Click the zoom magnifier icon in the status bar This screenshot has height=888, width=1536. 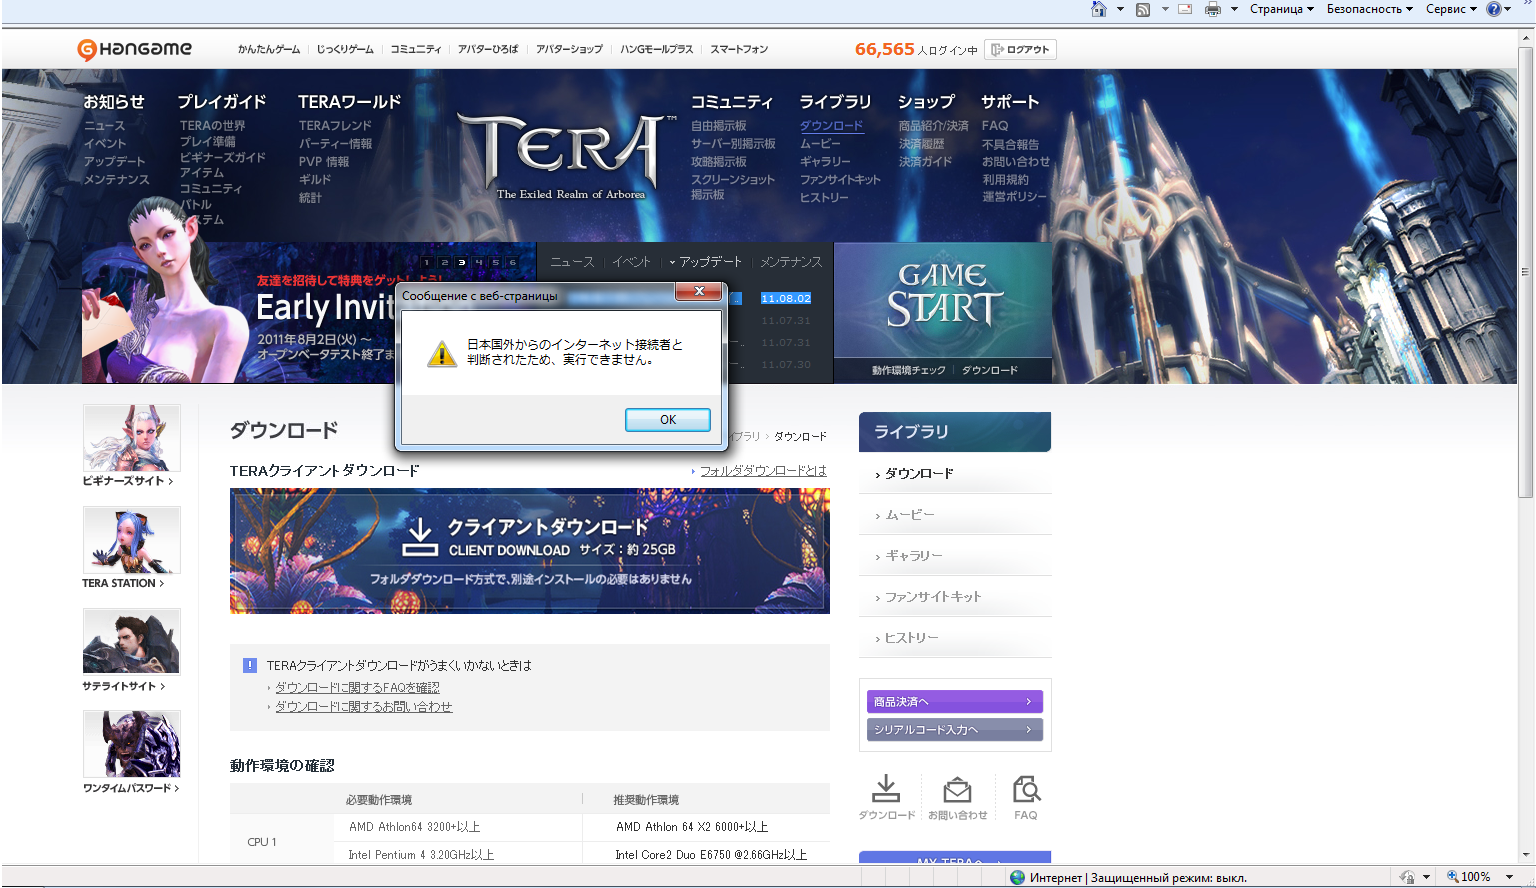tap(1452, 877)
